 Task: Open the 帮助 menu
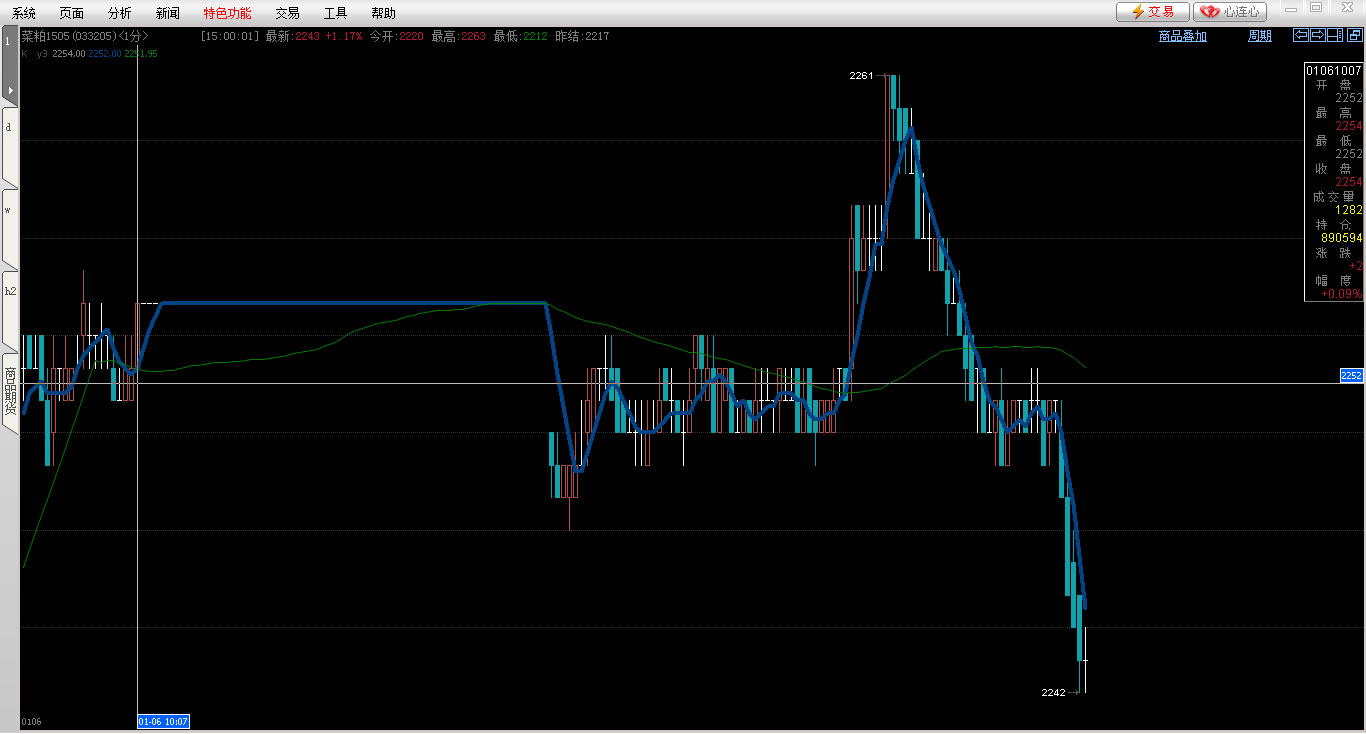point(383,13)
